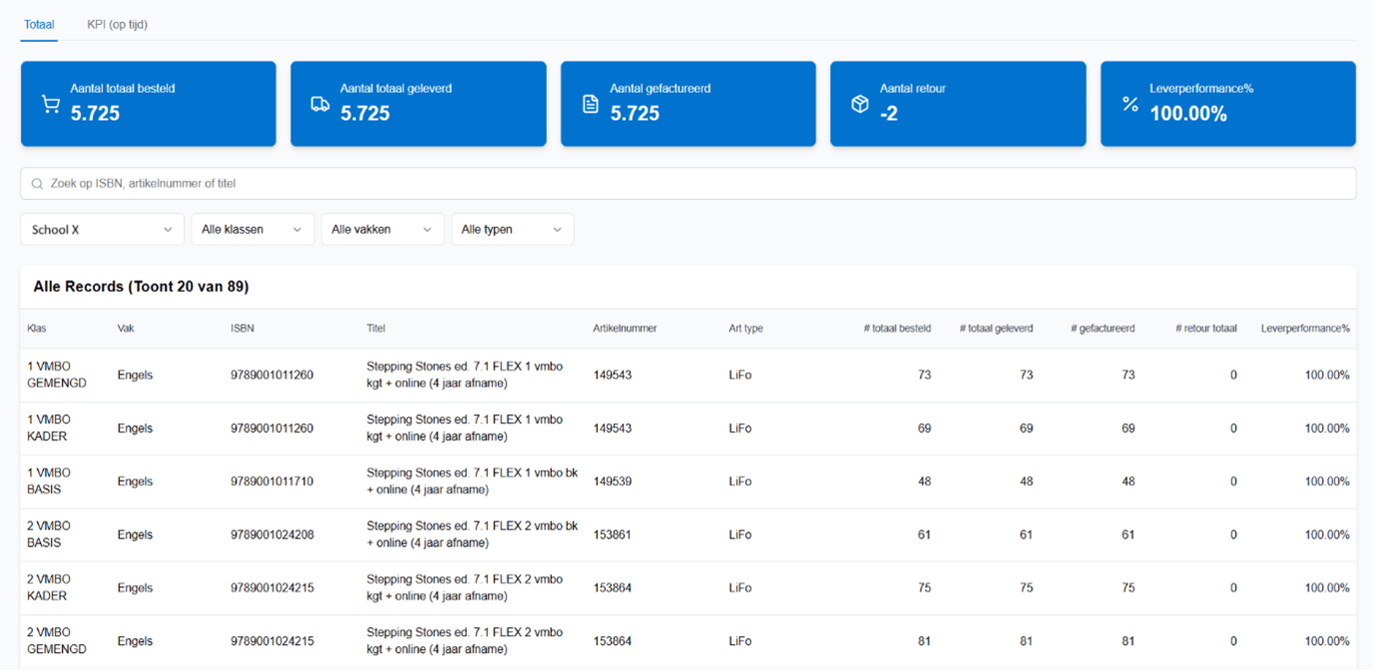Click 100.00% in the 1 VMBO GEMENGD row
The image size is (1378, 672).
(1327, 375)
